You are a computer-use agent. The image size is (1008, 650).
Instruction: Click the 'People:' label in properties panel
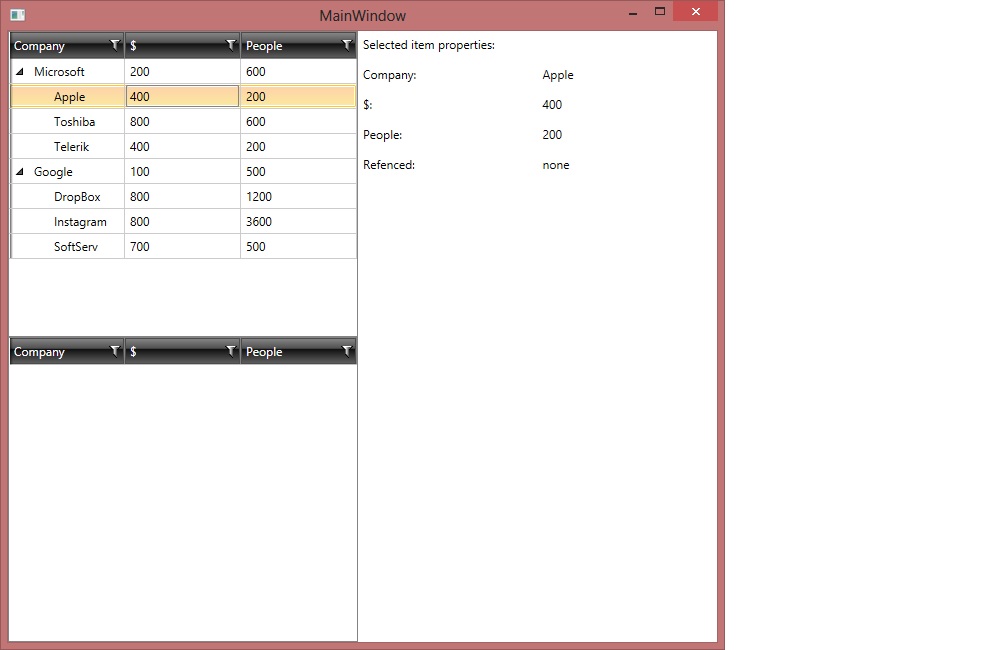click(382, 135)
